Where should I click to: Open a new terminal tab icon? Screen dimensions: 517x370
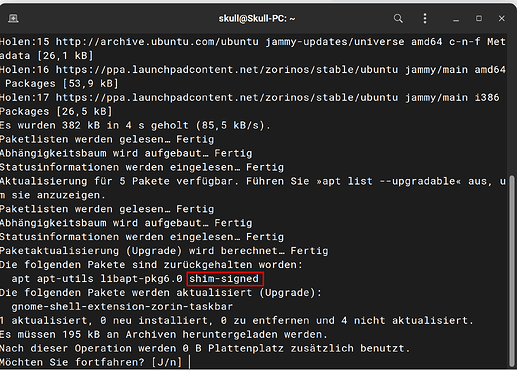click(13, 18)
